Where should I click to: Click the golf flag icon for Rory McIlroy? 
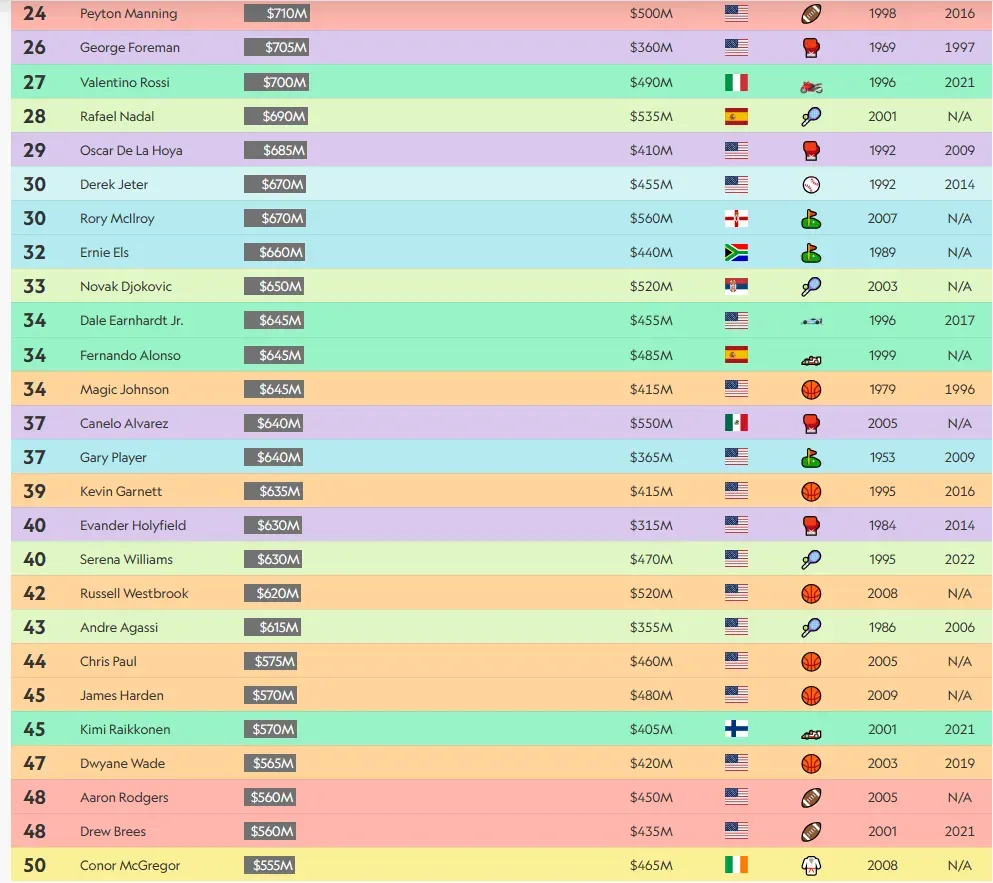click(x=811, y=219)
